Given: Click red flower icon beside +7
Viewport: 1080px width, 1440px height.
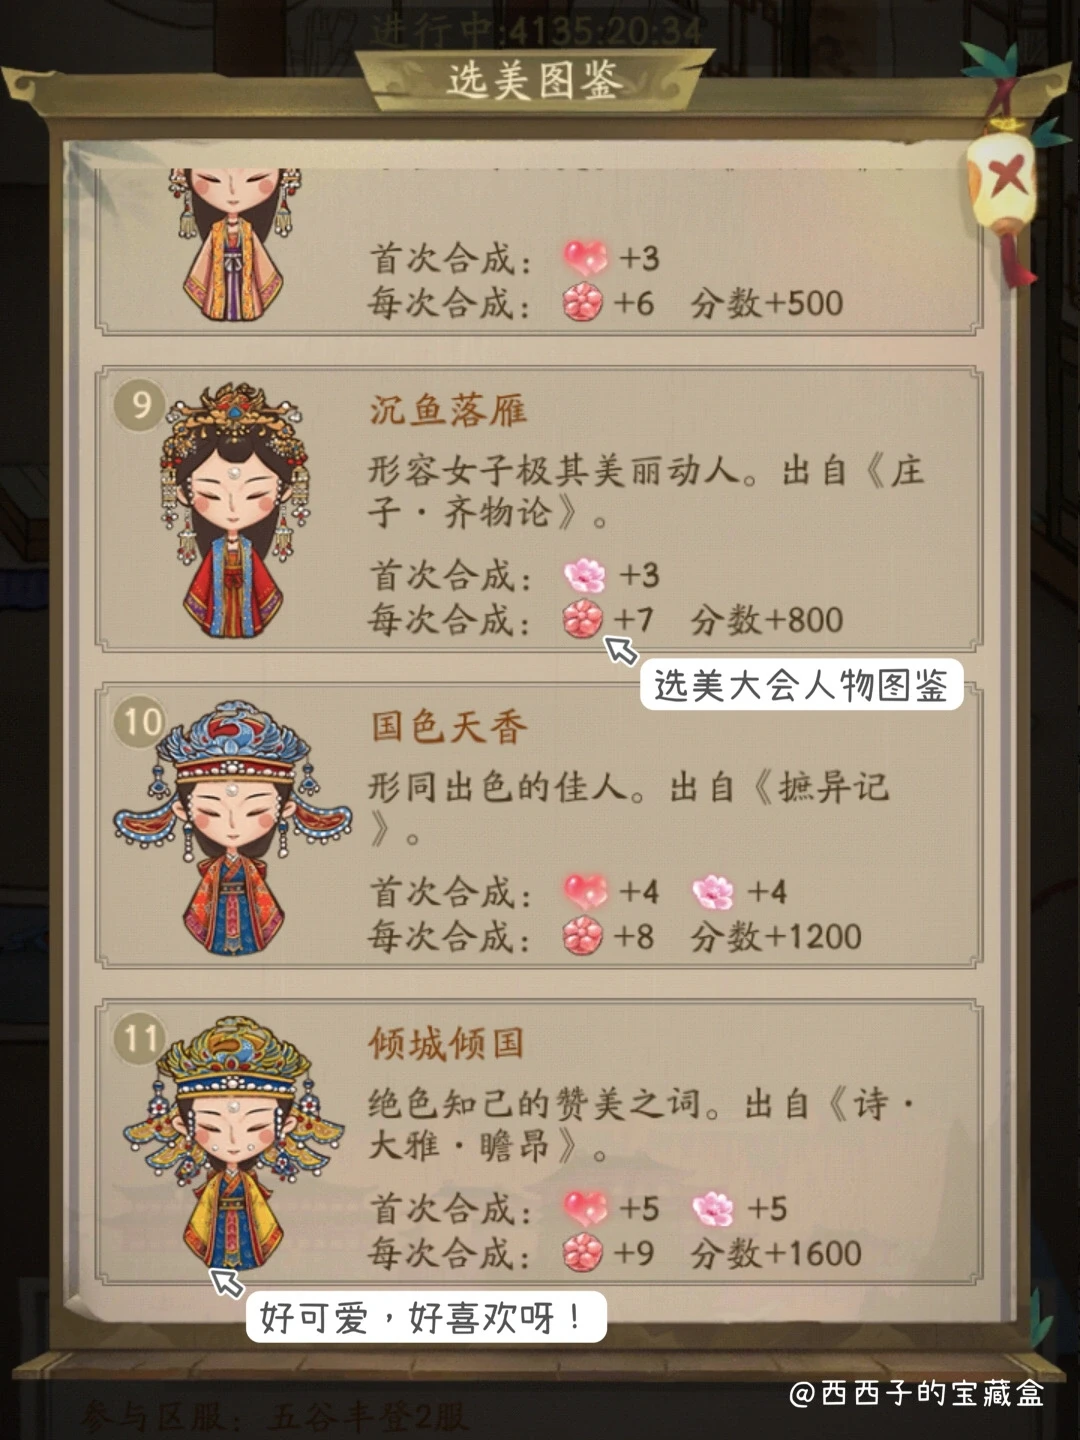Looking at the screenshot, I should coord(583,619).
